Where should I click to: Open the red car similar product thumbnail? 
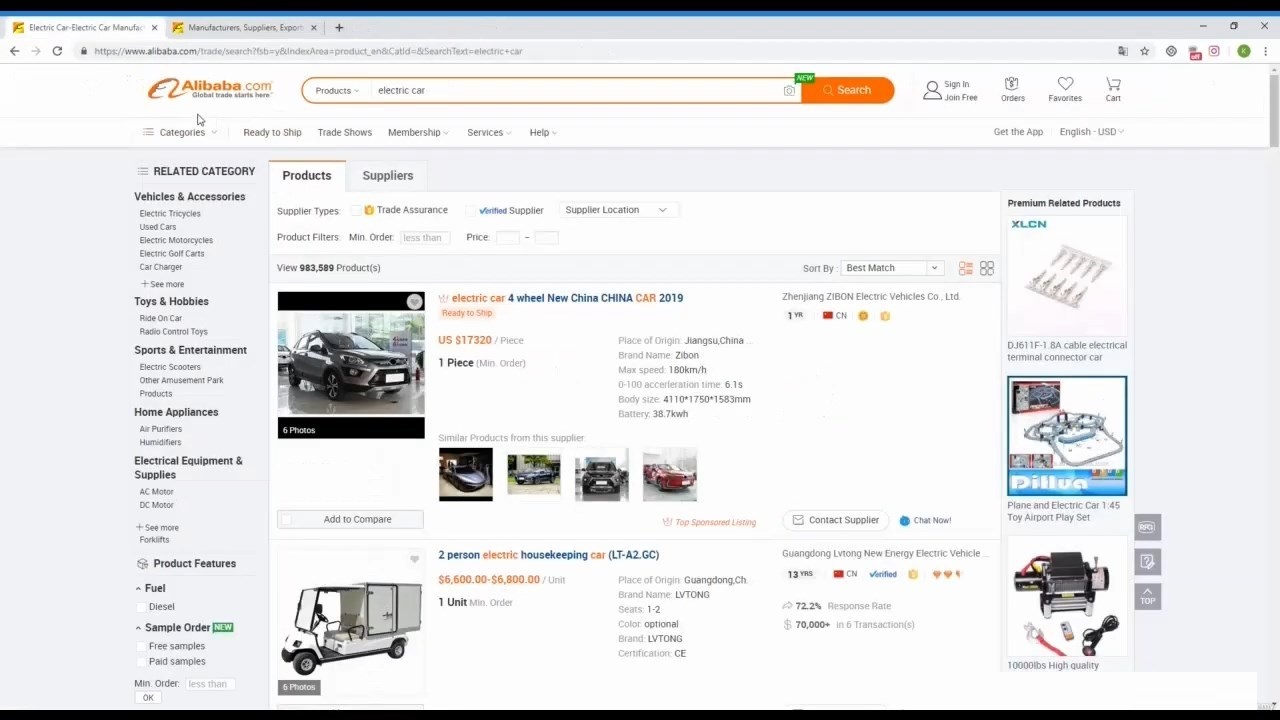(669, 474)
